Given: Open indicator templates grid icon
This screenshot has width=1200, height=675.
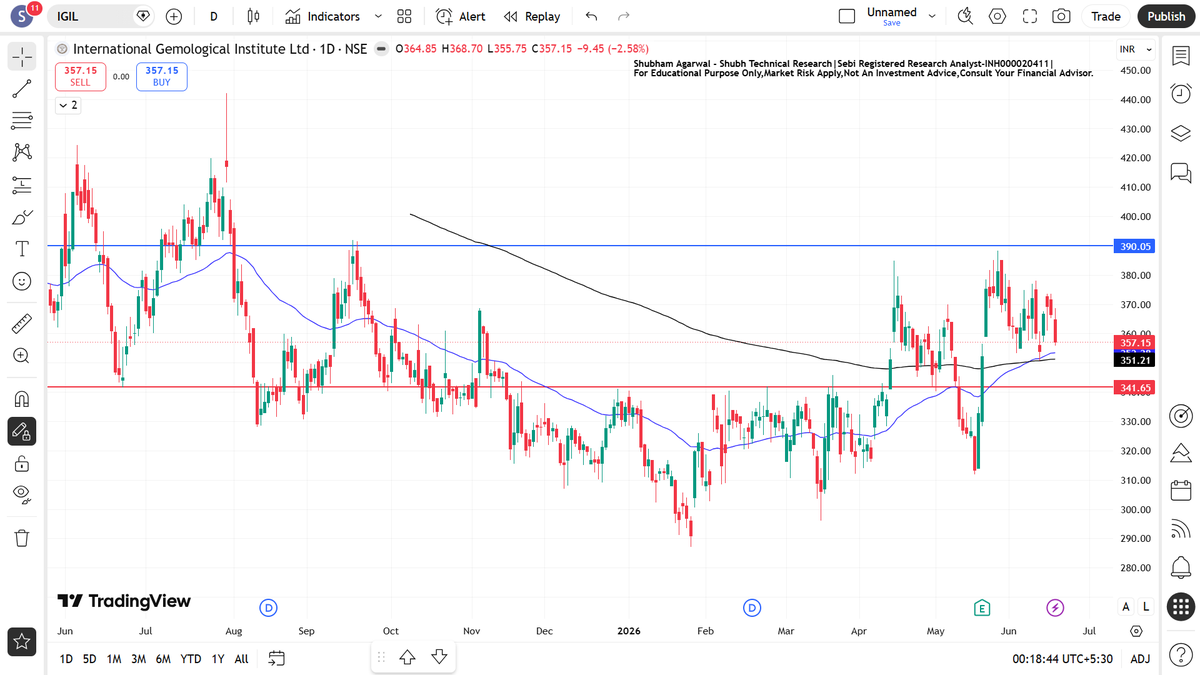Looking at the screenshot, I should click(x=404, y=16).
